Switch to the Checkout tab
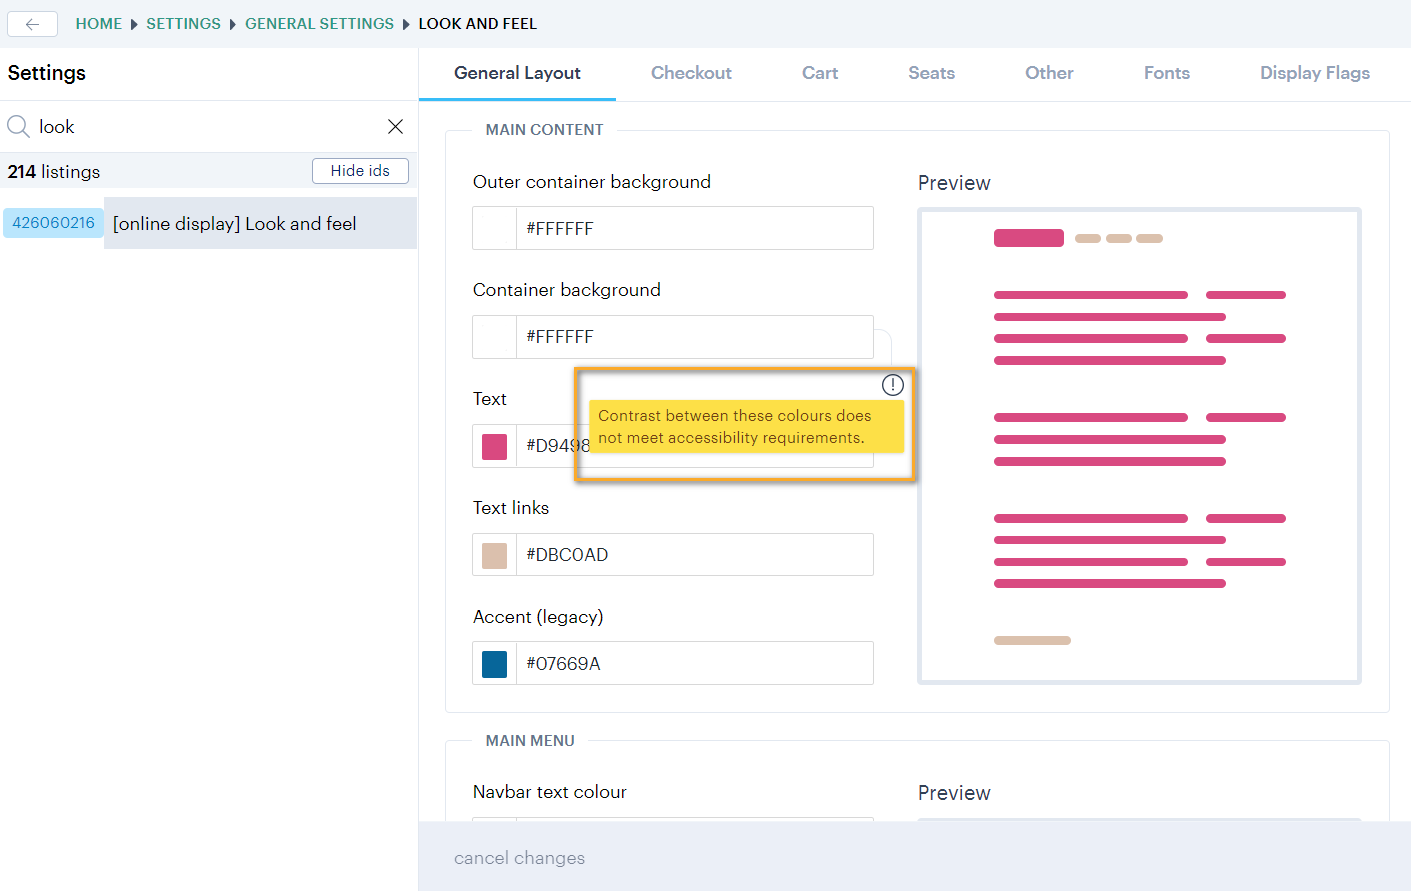Screen dimensions: 1411x891 coord(691,72)
